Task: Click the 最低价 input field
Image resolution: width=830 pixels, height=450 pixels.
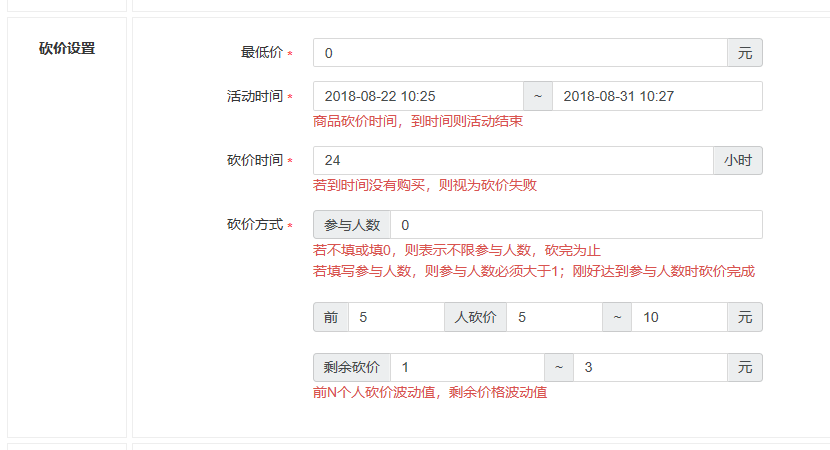Action: click(x=519, y=53)
